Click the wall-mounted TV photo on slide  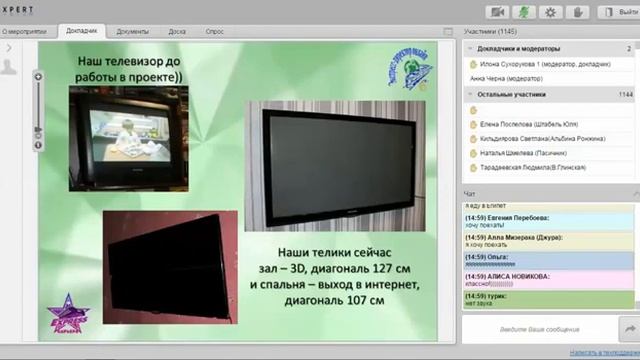coord(335,166)
